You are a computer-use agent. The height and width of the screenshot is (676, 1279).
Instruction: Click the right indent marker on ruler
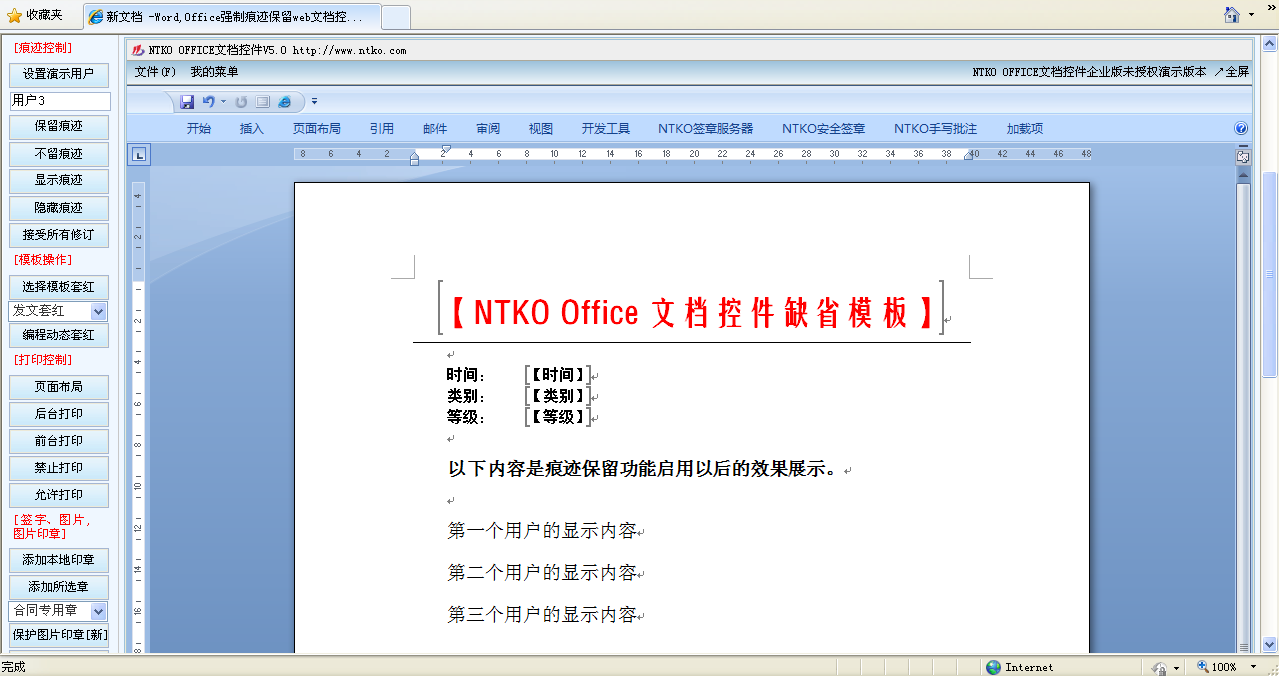tap(968, 156)
